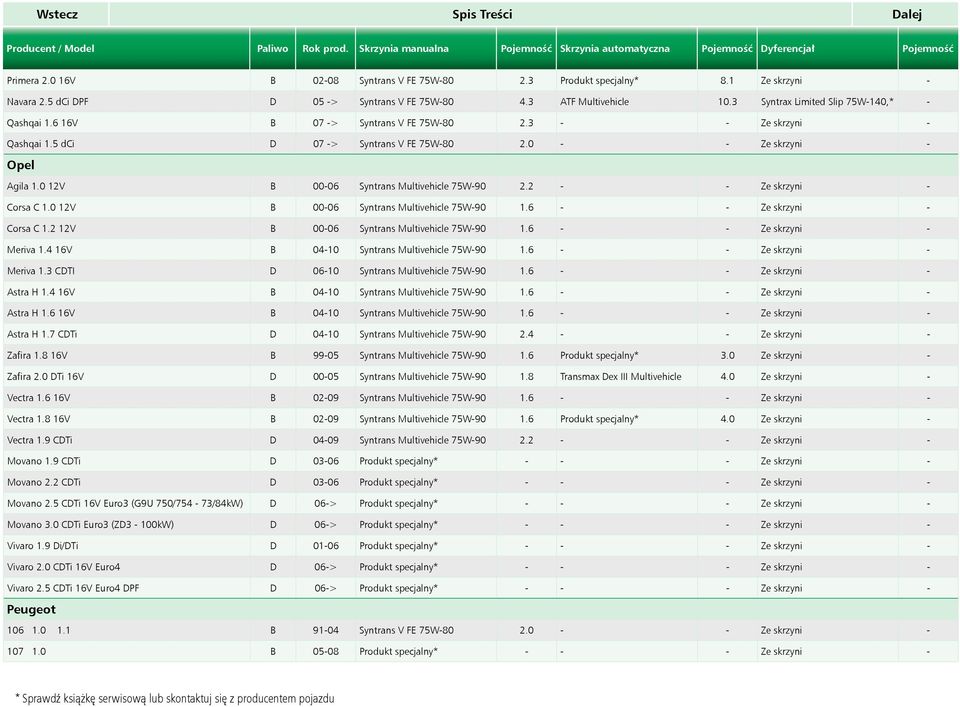Click the footnote about książkę serwisową
Screen dimensions: 960x707
coord(174,698)
